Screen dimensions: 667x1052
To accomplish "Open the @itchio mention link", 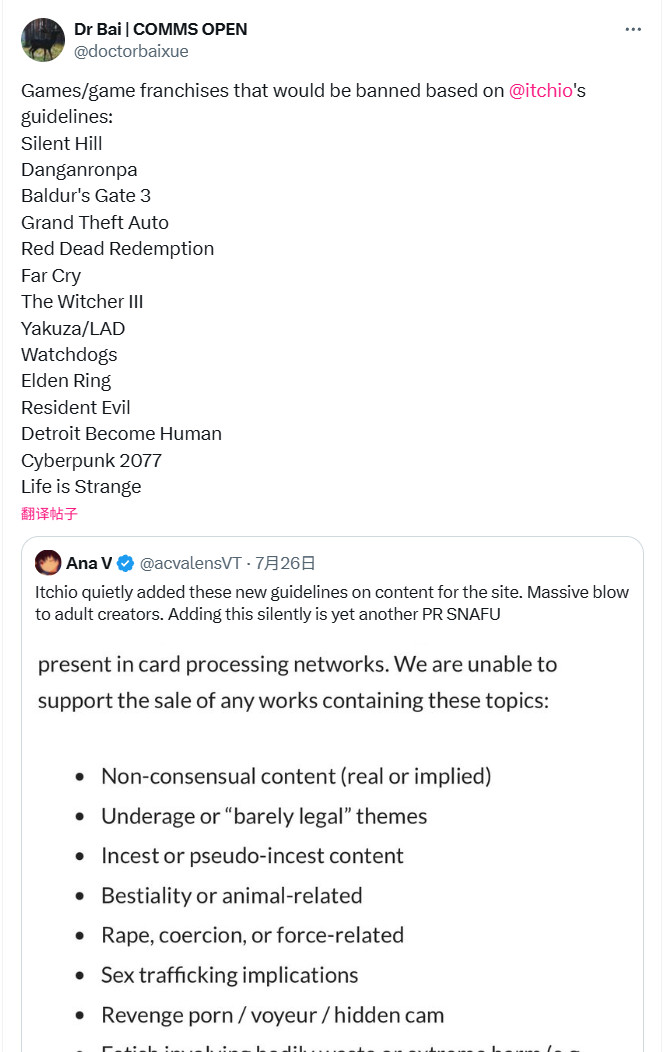I will (540, 90).
